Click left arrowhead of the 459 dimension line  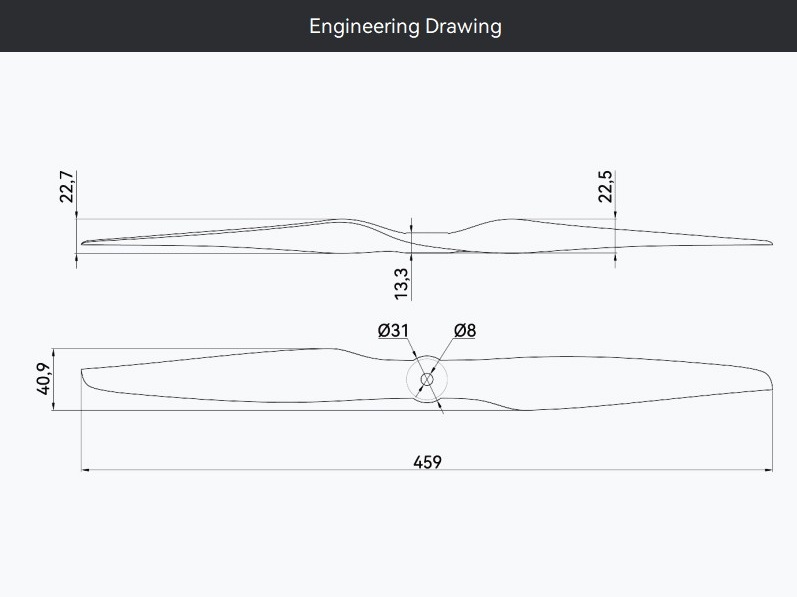coord(85,469)
